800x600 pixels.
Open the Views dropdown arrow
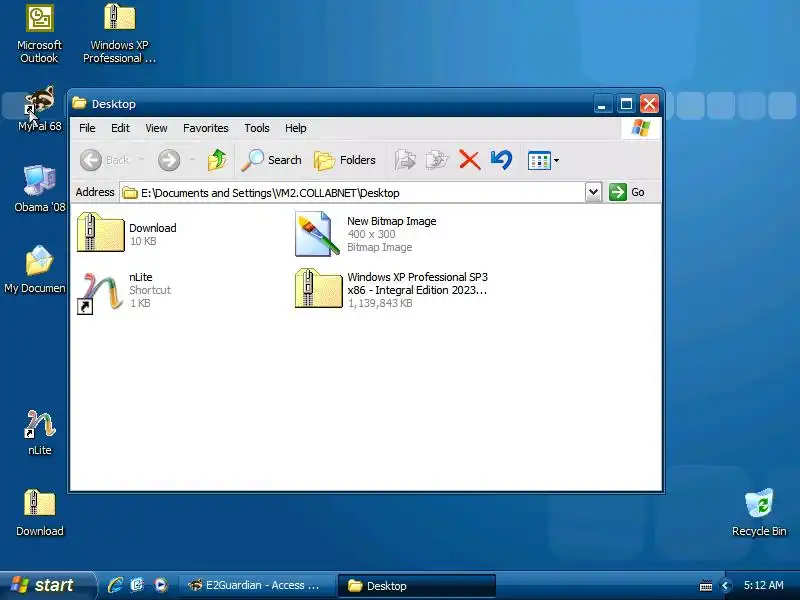coord(557,161)
